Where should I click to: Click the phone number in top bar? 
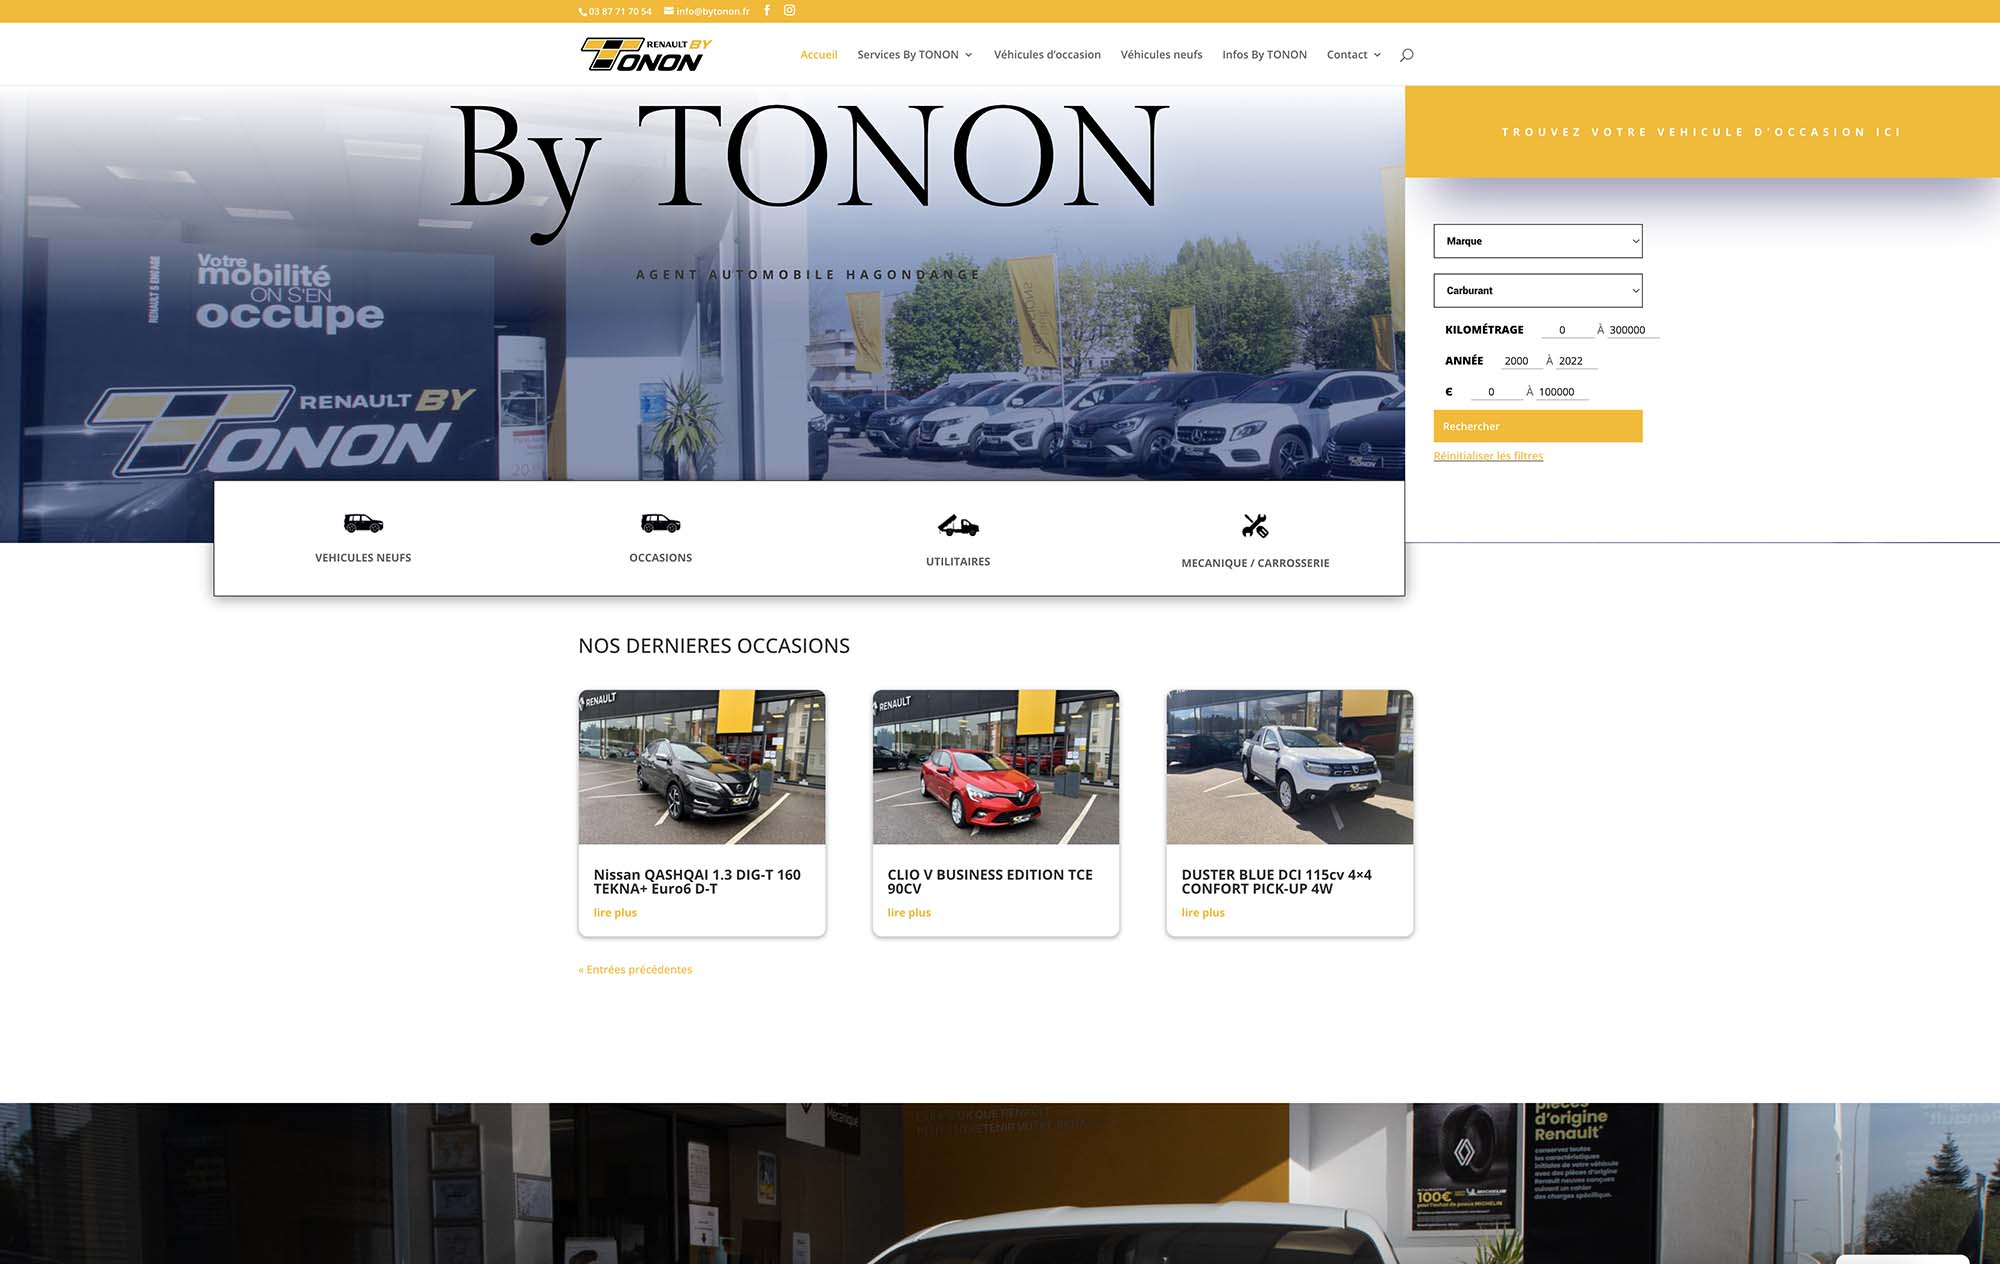(x=619, y=12)
